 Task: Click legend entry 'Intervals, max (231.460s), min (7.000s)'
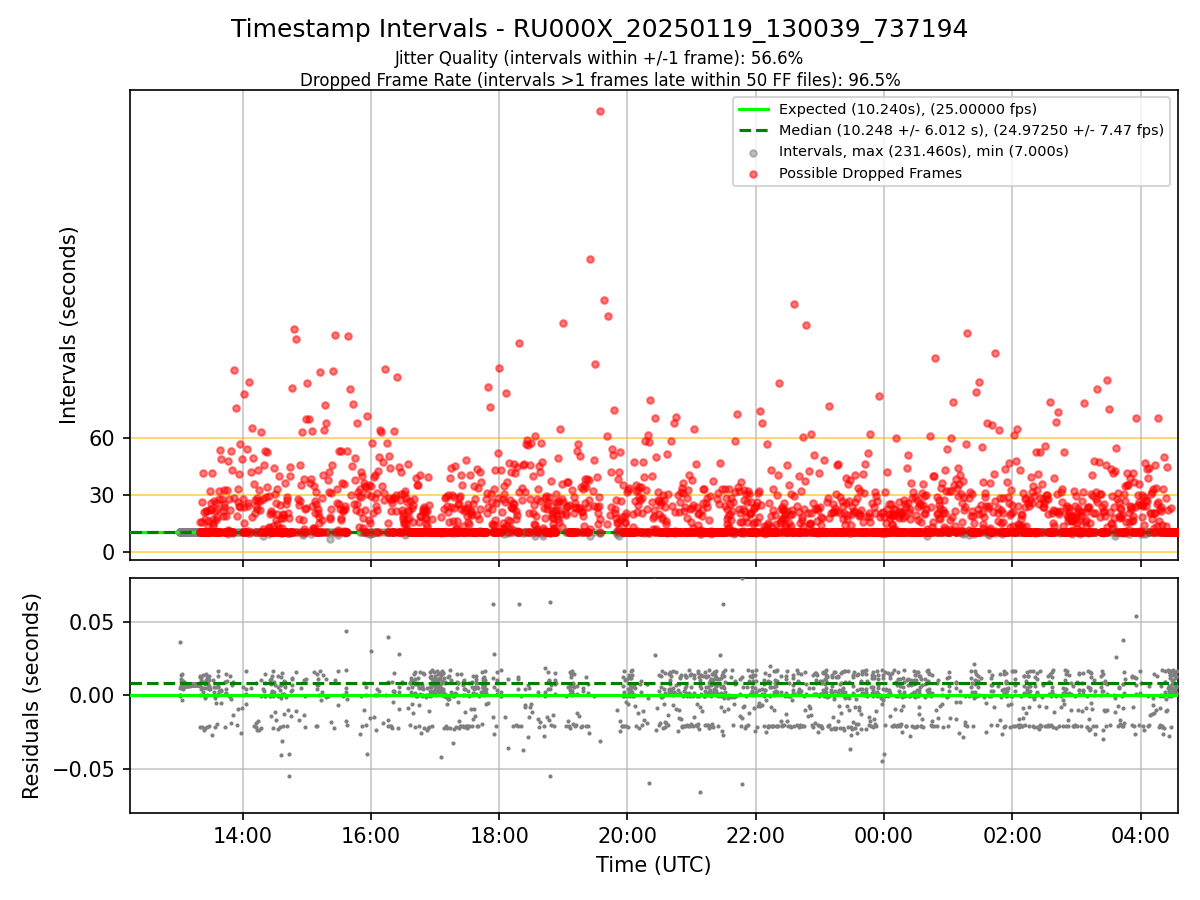[x=924, y=151]
